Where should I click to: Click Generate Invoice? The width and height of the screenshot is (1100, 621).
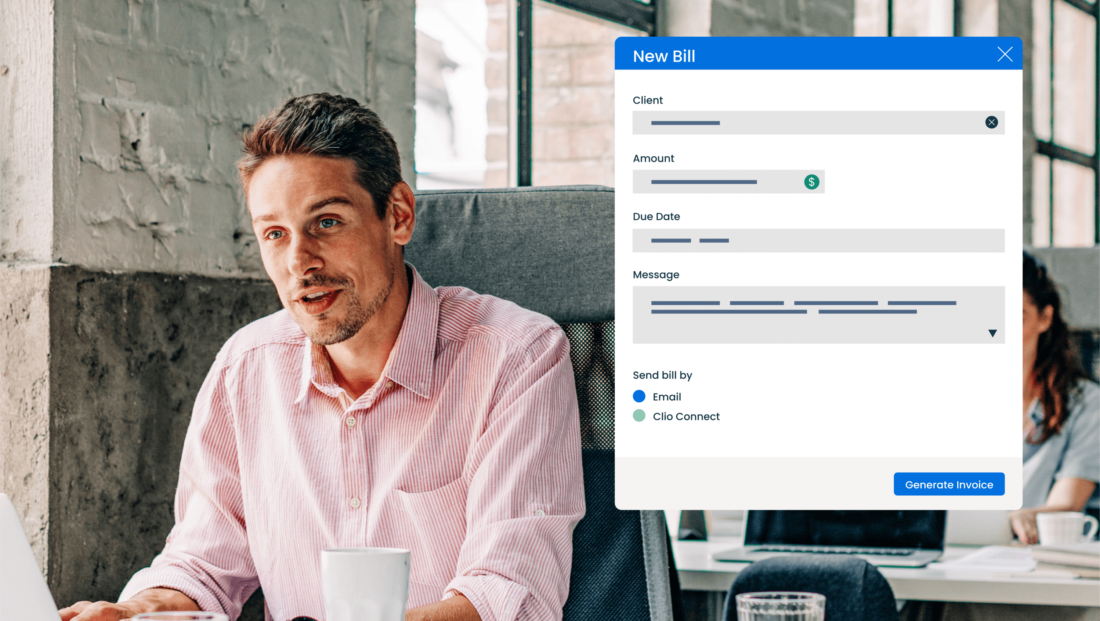948,483
